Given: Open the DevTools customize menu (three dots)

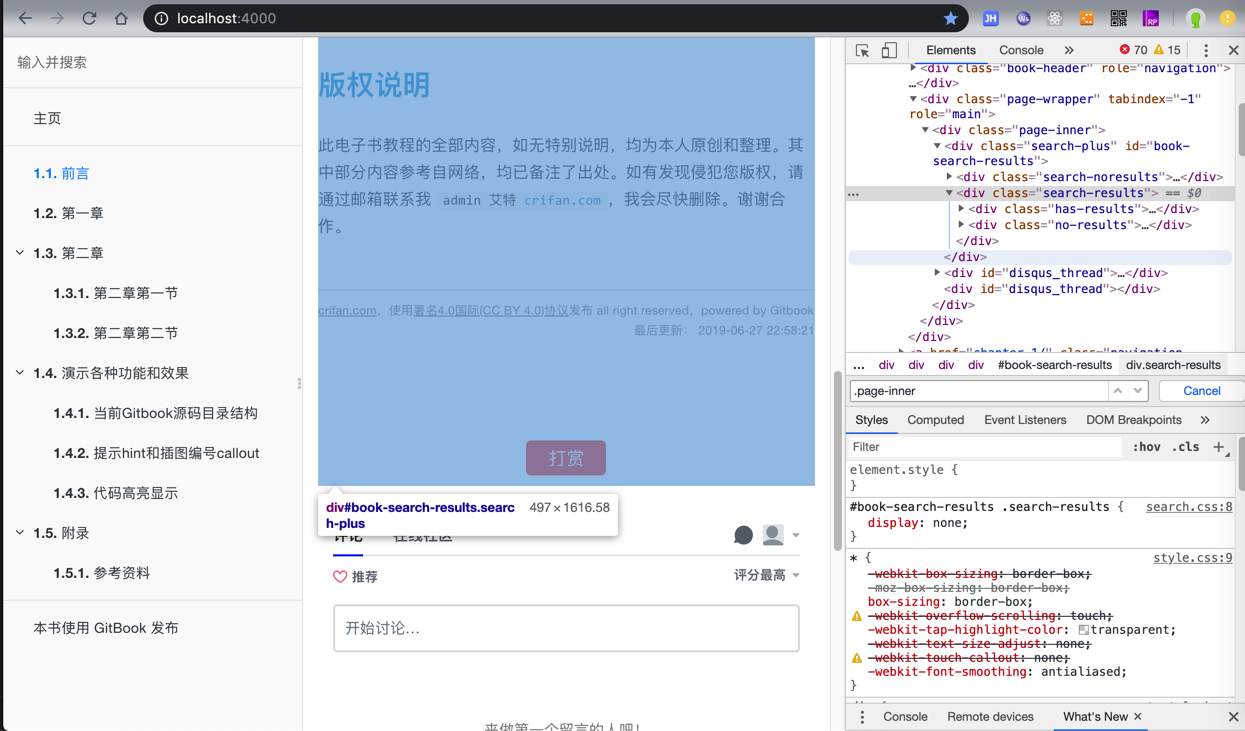Looking at the screenshot, I should click(x=1206, y=50).
